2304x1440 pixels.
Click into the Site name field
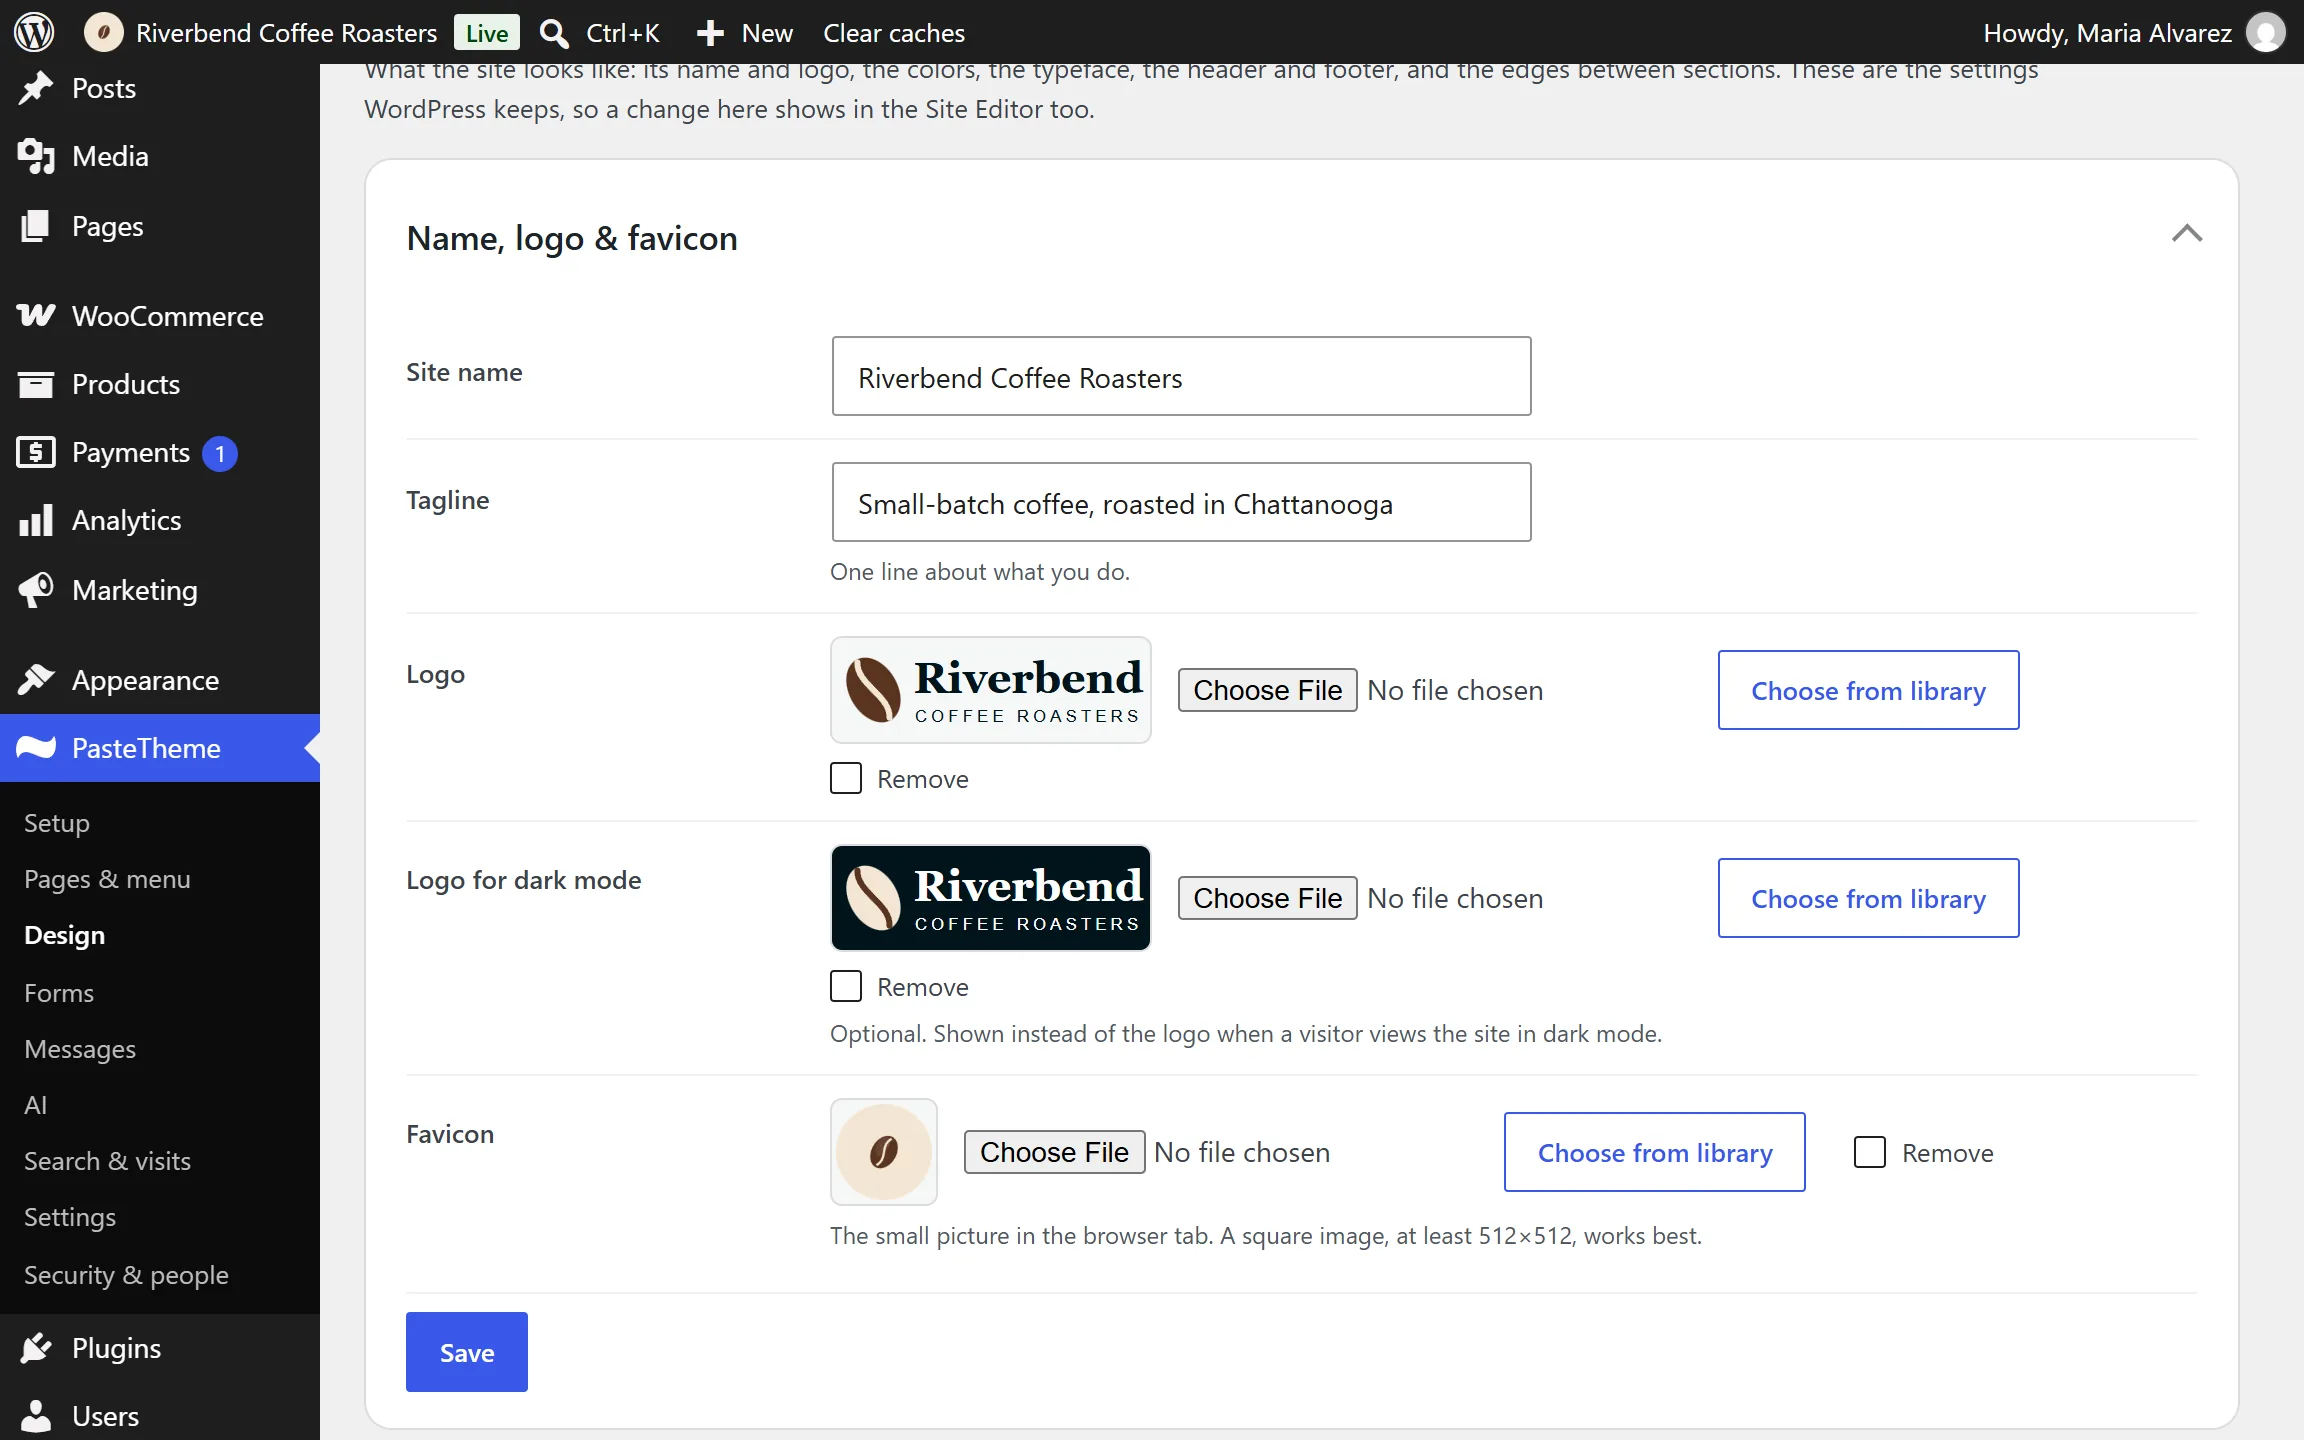click(x=1181, y=376)
